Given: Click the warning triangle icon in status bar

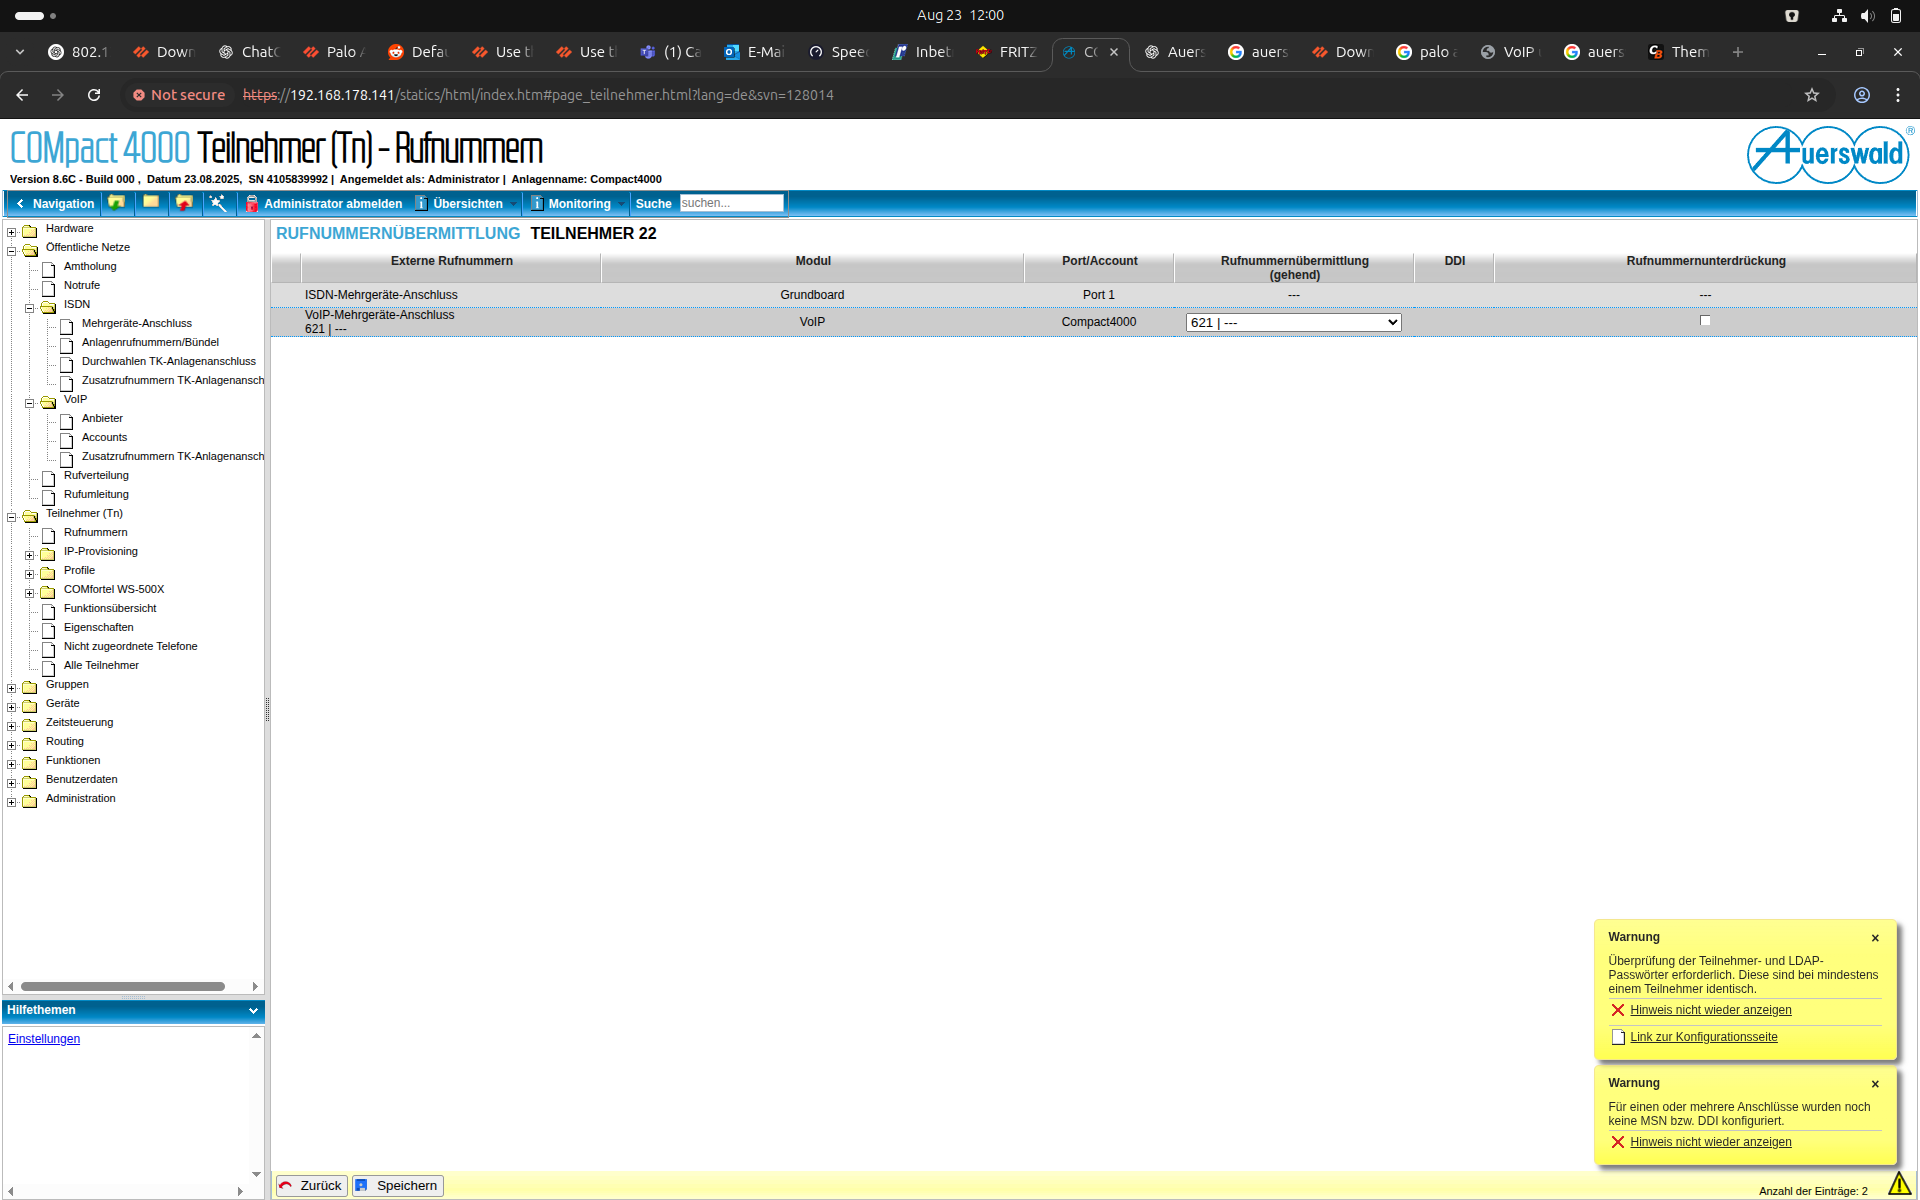Looking at the screenshot, I should [x=1899, y=1184].
